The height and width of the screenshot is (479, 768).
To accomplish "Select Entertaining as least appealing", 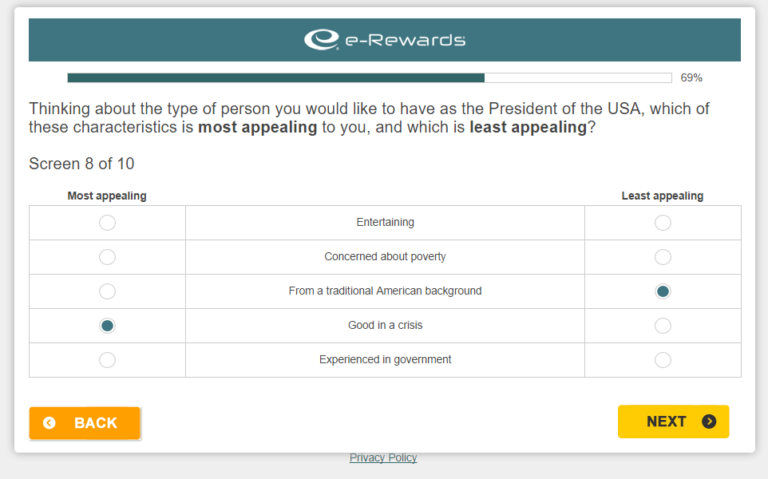I will 662,223.
